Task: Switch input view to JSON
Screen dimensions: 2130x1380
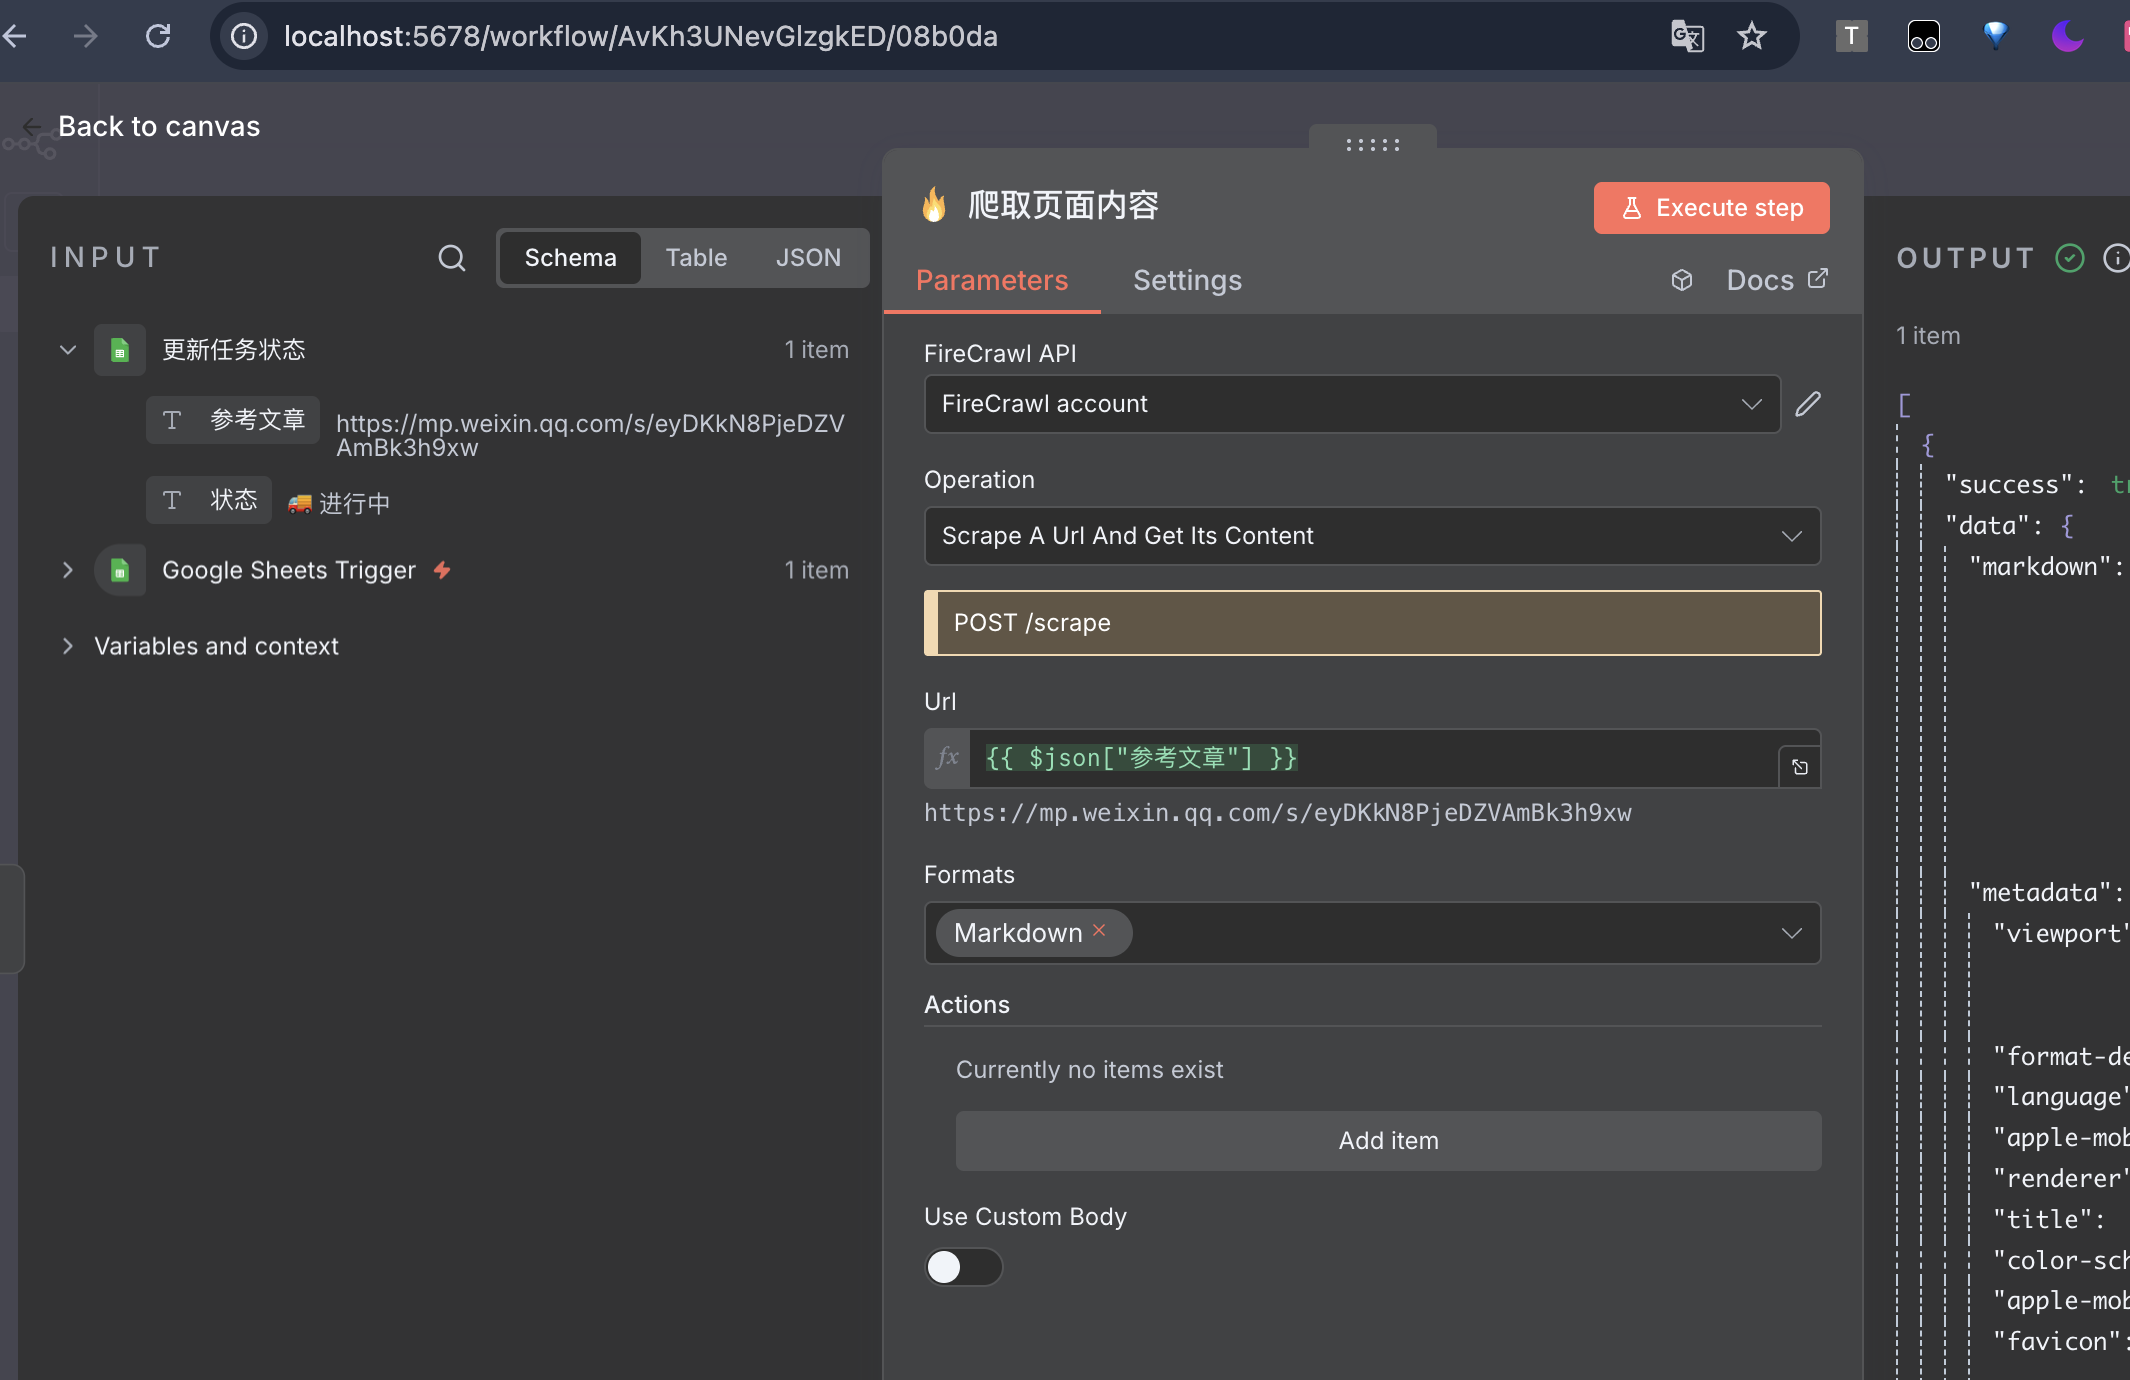Action: [808, 258]
